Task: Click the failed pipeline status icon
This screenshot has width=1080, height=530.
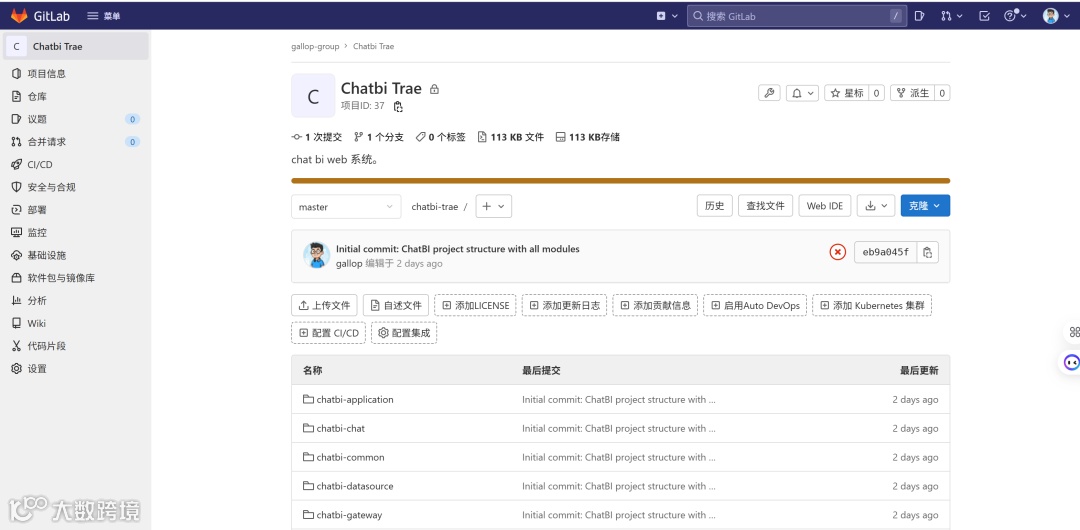Action: (x=837, y=252)
